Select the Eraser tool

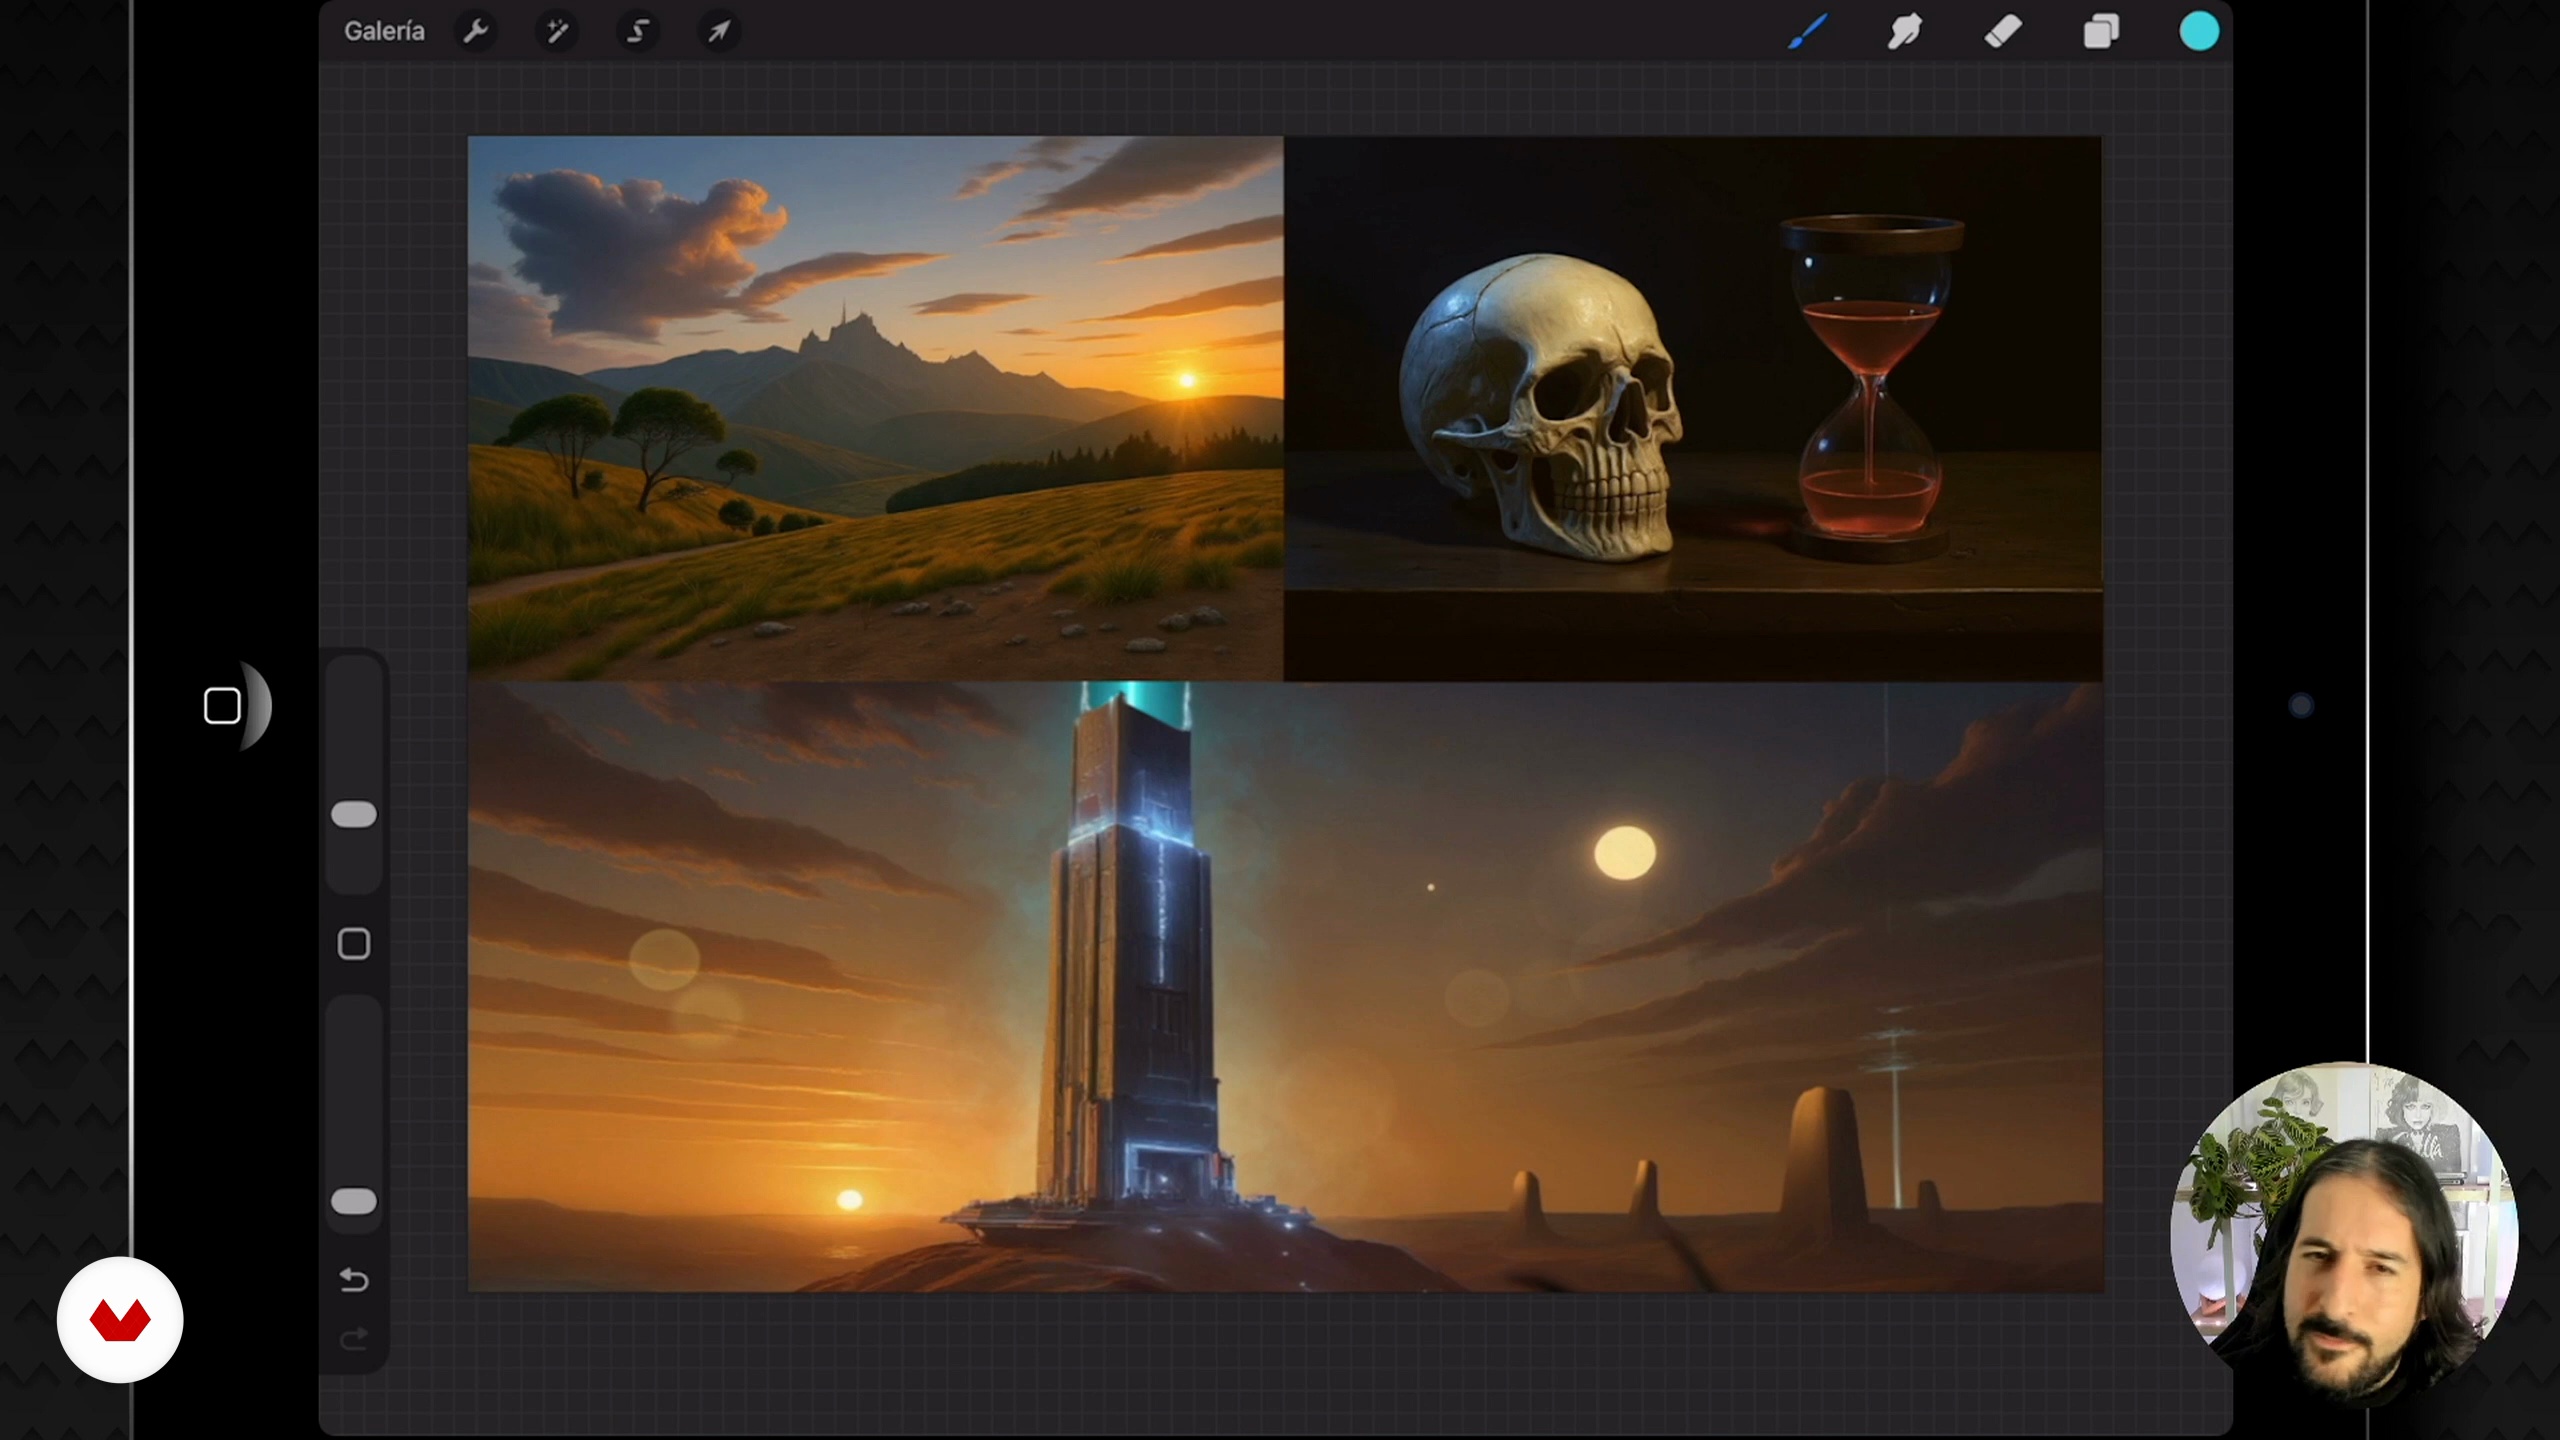coord(2003,32)
